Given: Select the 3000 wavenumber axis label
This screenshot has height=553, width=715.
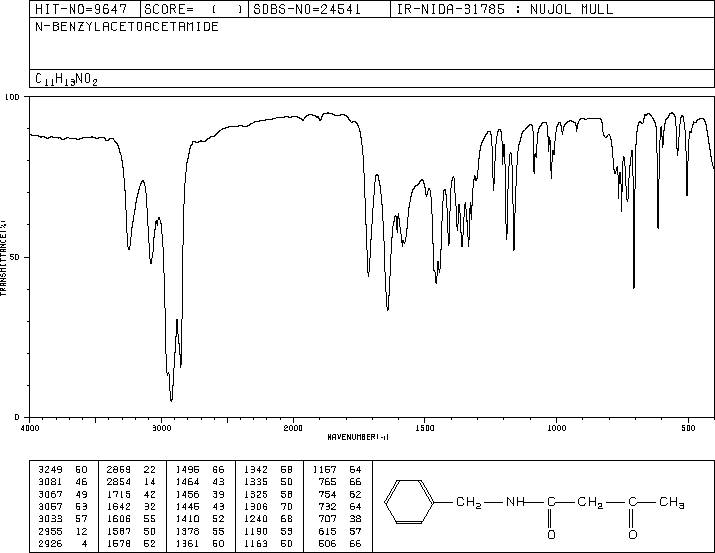Looking at the screenshot, I should pyautogui.click(x=161, y=428).
